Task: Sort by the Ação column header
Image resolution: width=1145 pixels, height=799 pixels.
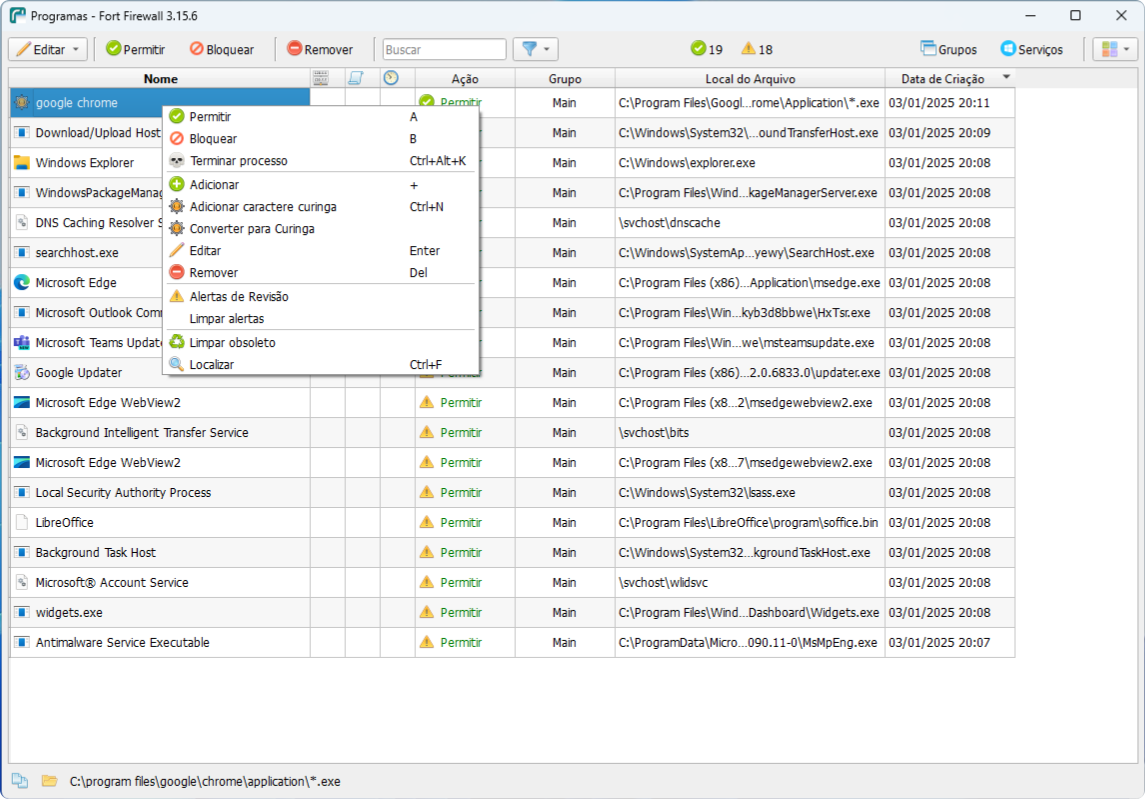Action: point(465,78)
